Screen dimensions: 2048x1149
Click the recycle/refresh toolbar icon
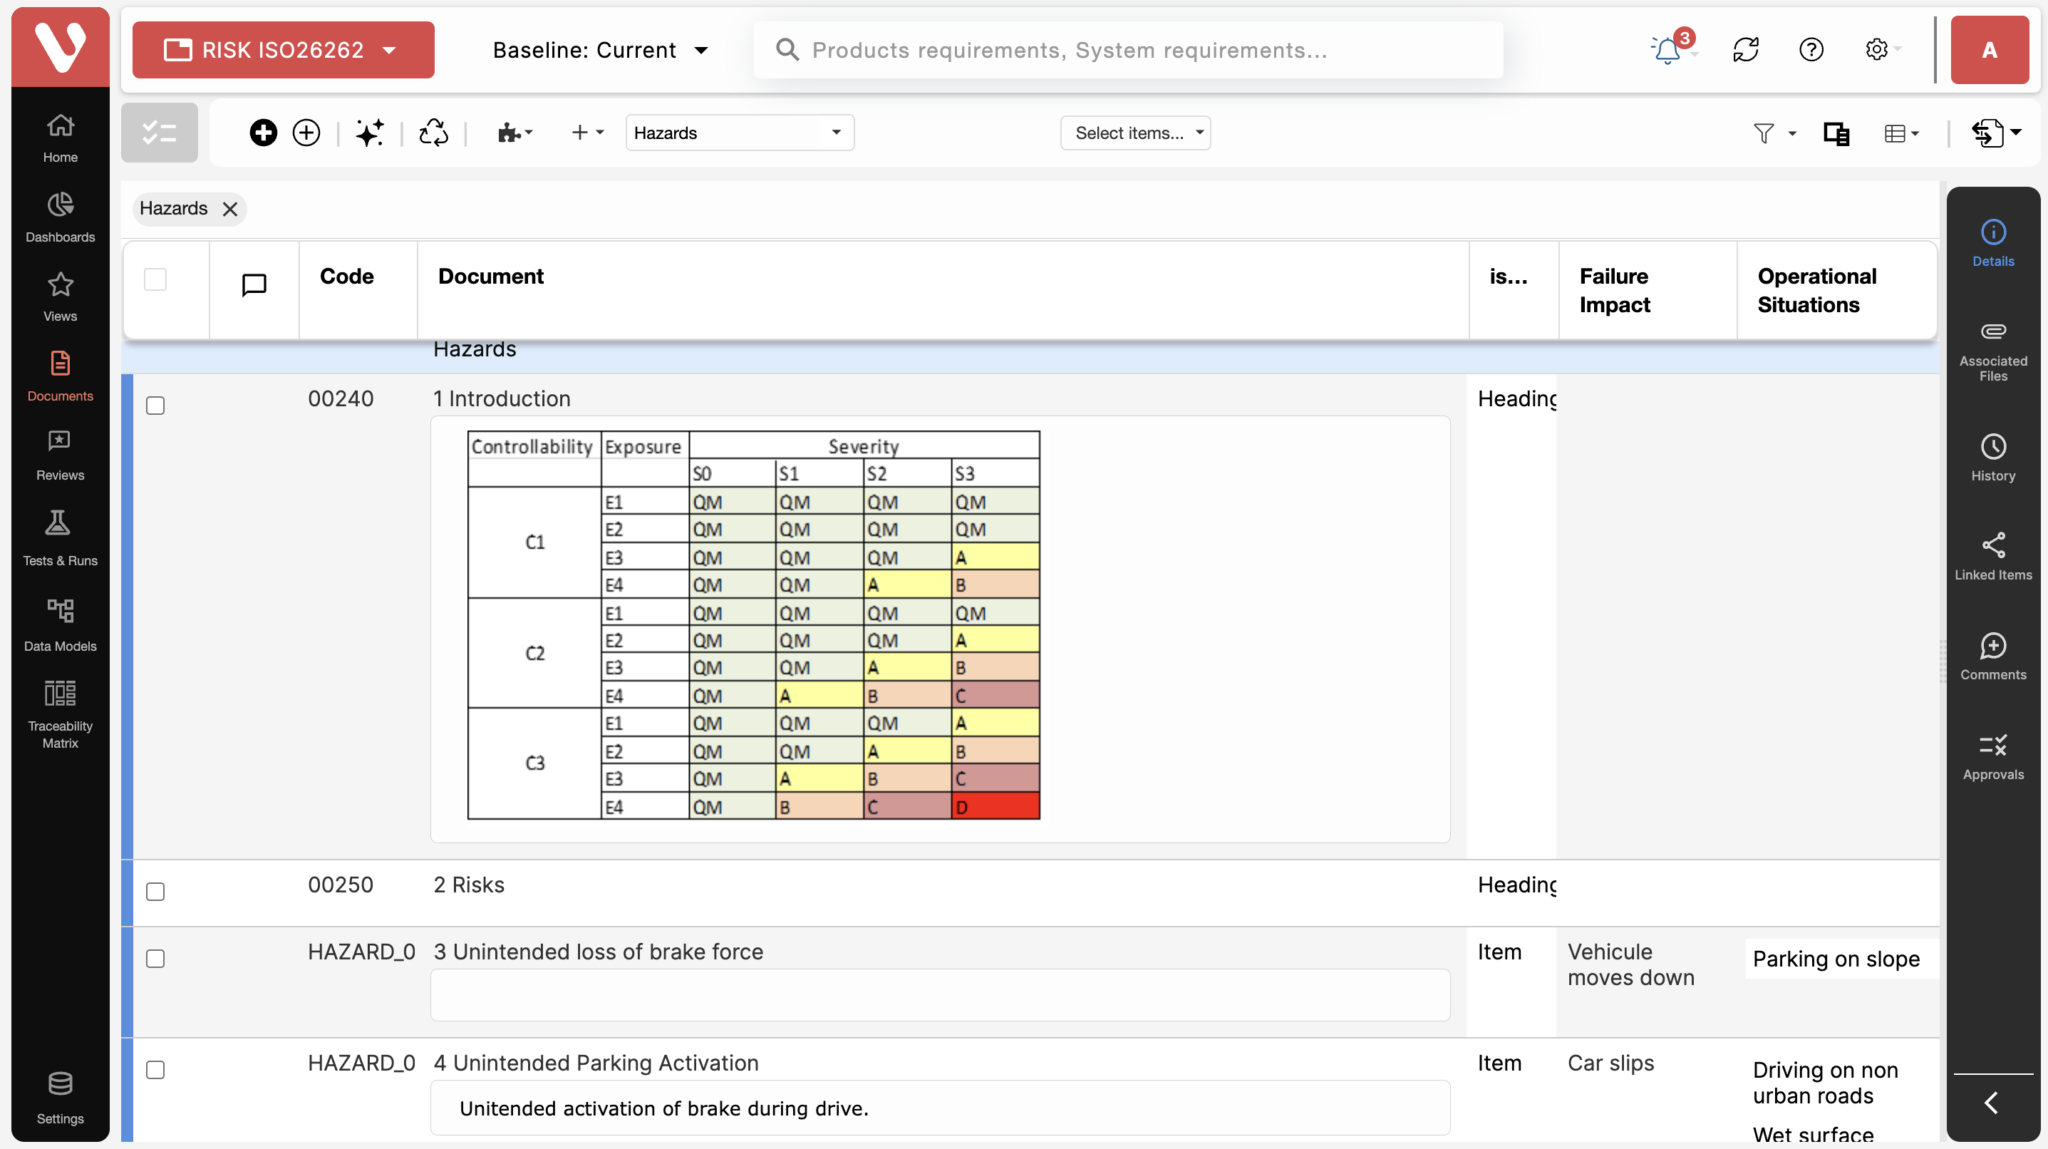click(x=433, y=132)
